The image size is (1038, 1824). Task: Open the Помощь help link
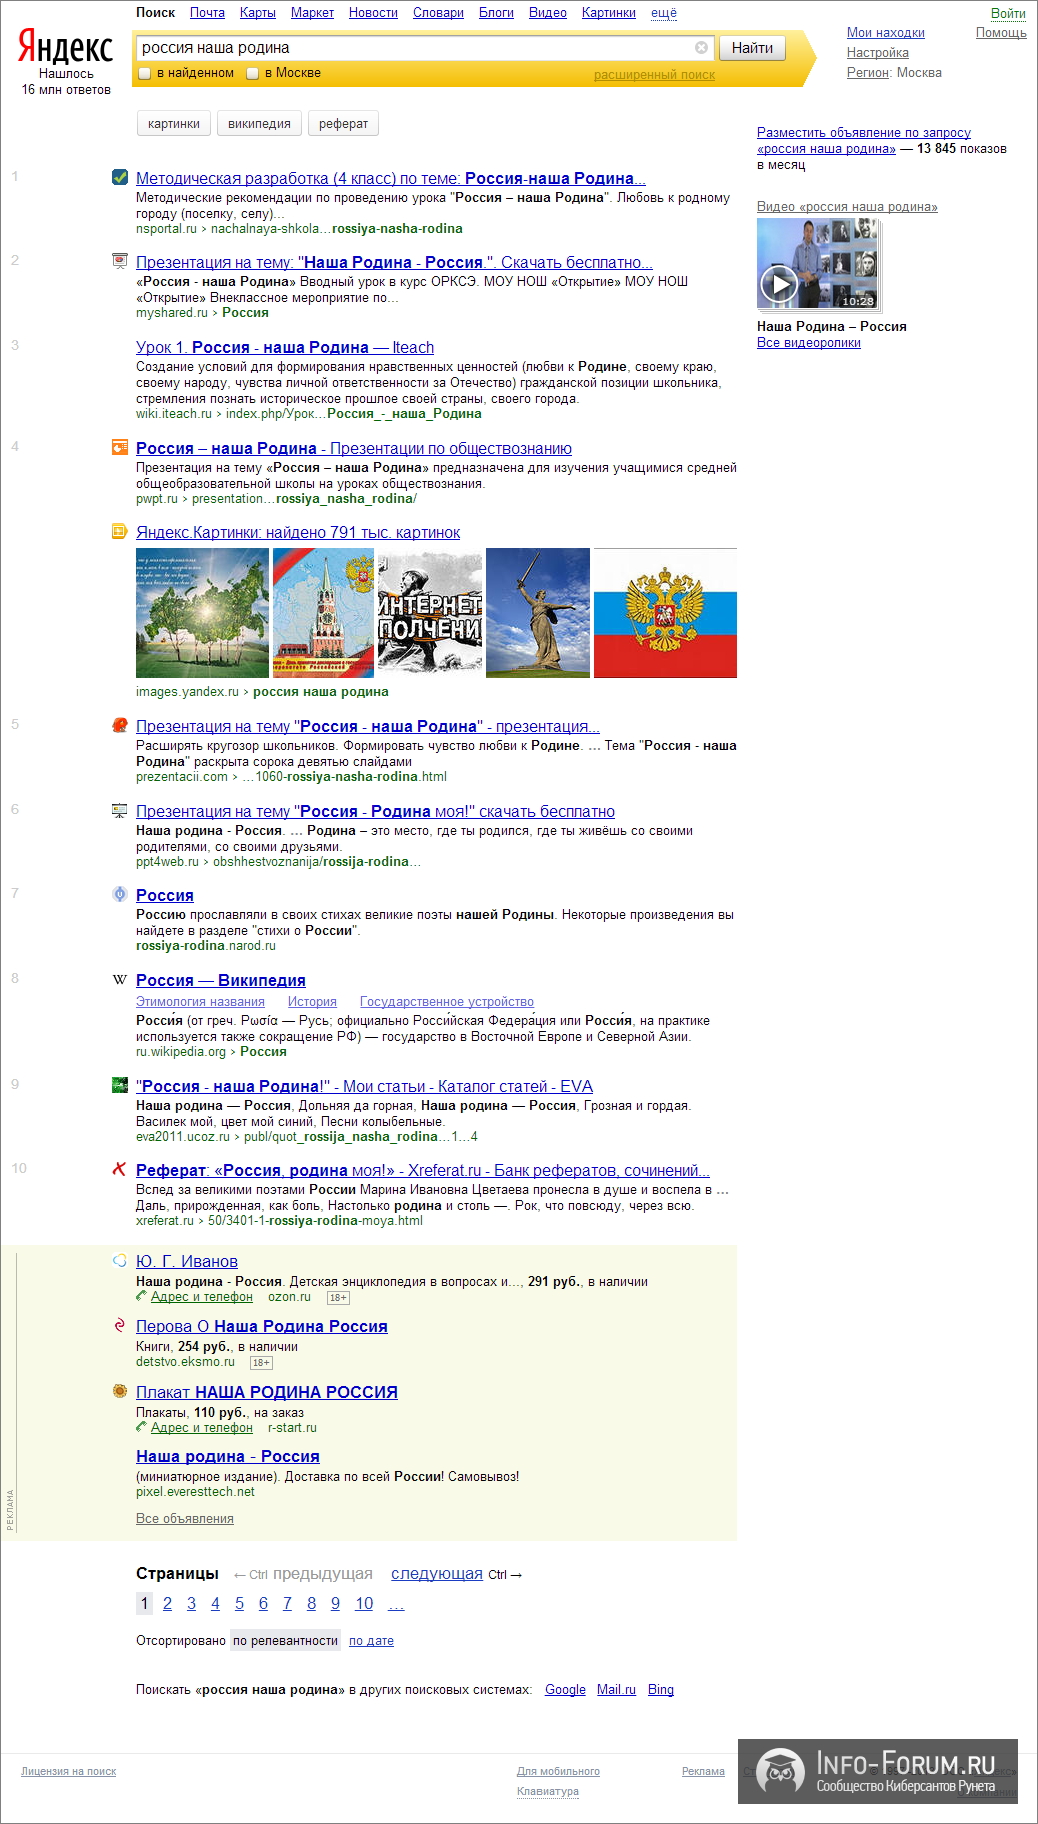[x=1001, y=33]
